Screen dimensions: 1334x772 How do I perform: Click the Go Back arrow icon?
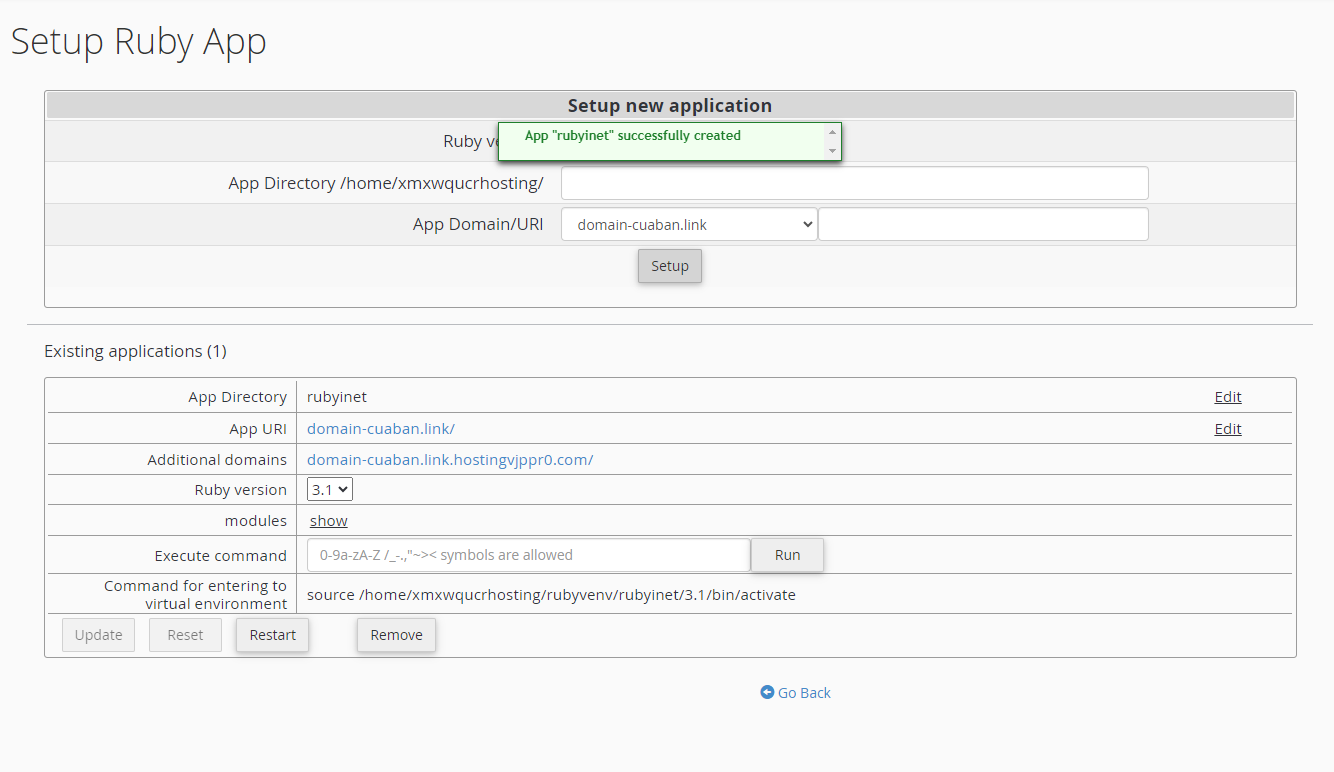[767, 692]
